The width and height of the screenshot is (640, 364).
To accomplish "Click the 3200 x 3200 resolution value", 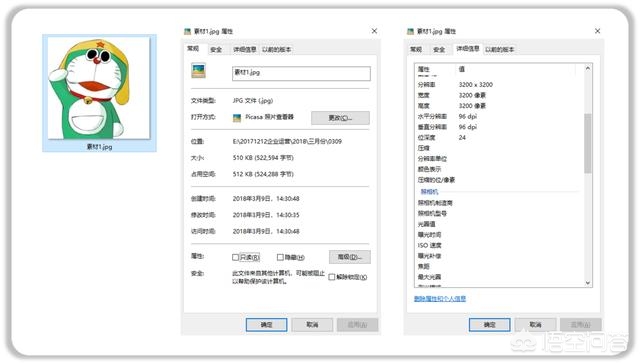I will pyautogui.click(x=476, y=84).
